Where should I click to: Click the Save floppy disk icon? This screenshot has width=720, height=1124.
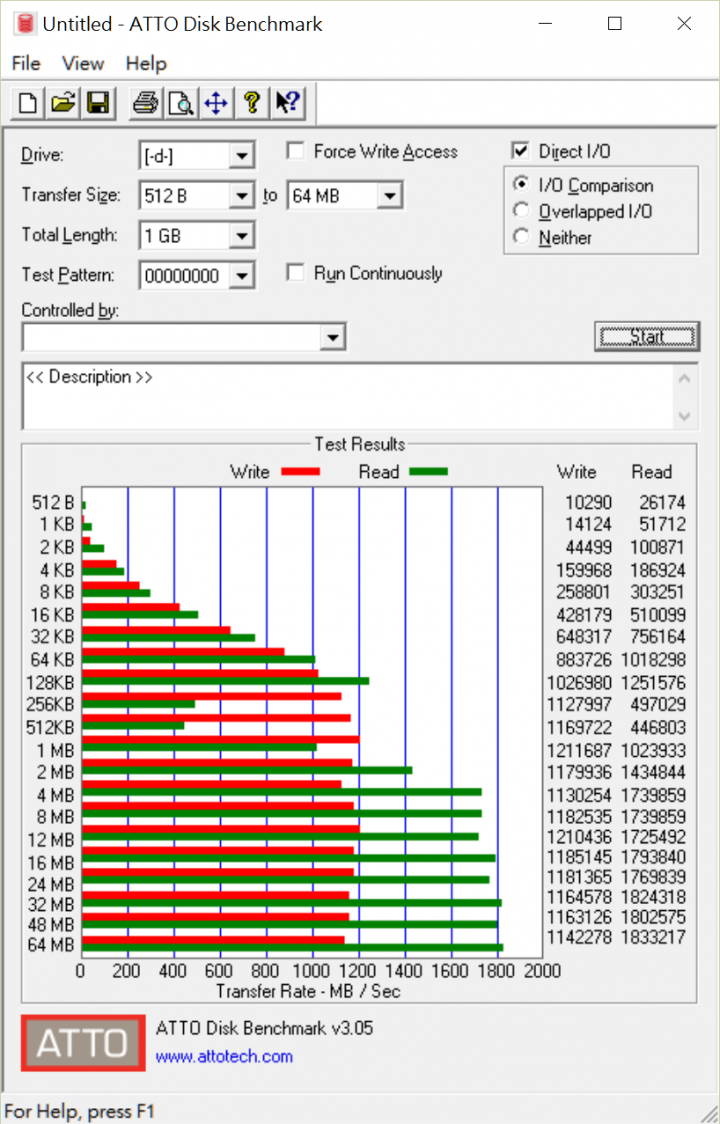[x=98, y=104]
